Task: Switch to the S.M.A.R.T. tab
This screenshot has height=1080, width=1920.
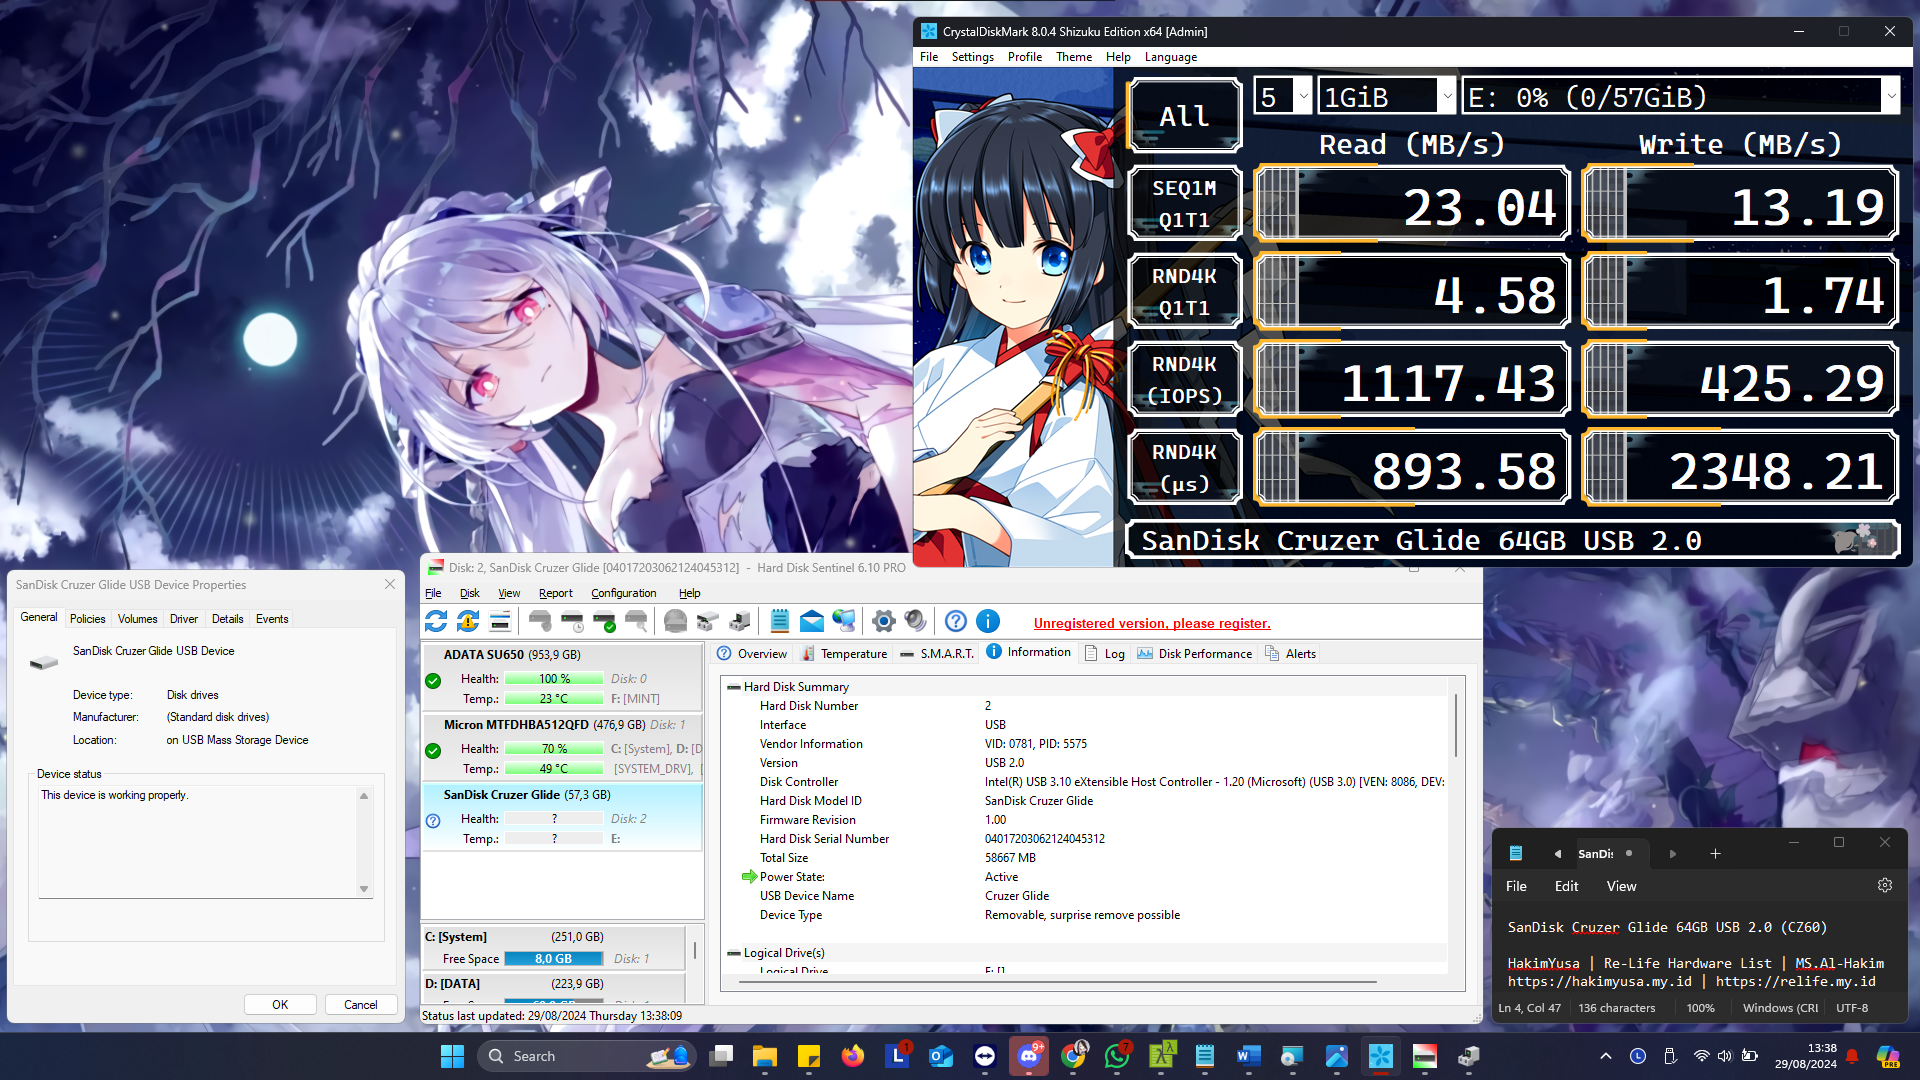Action: tap(936, 654)
